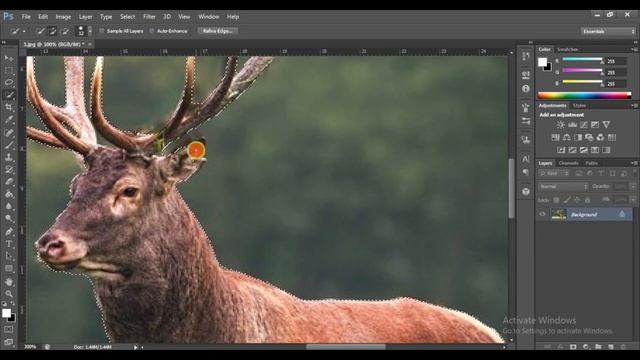Open the Normal blend mode dropdown

(x=563, y=187)
